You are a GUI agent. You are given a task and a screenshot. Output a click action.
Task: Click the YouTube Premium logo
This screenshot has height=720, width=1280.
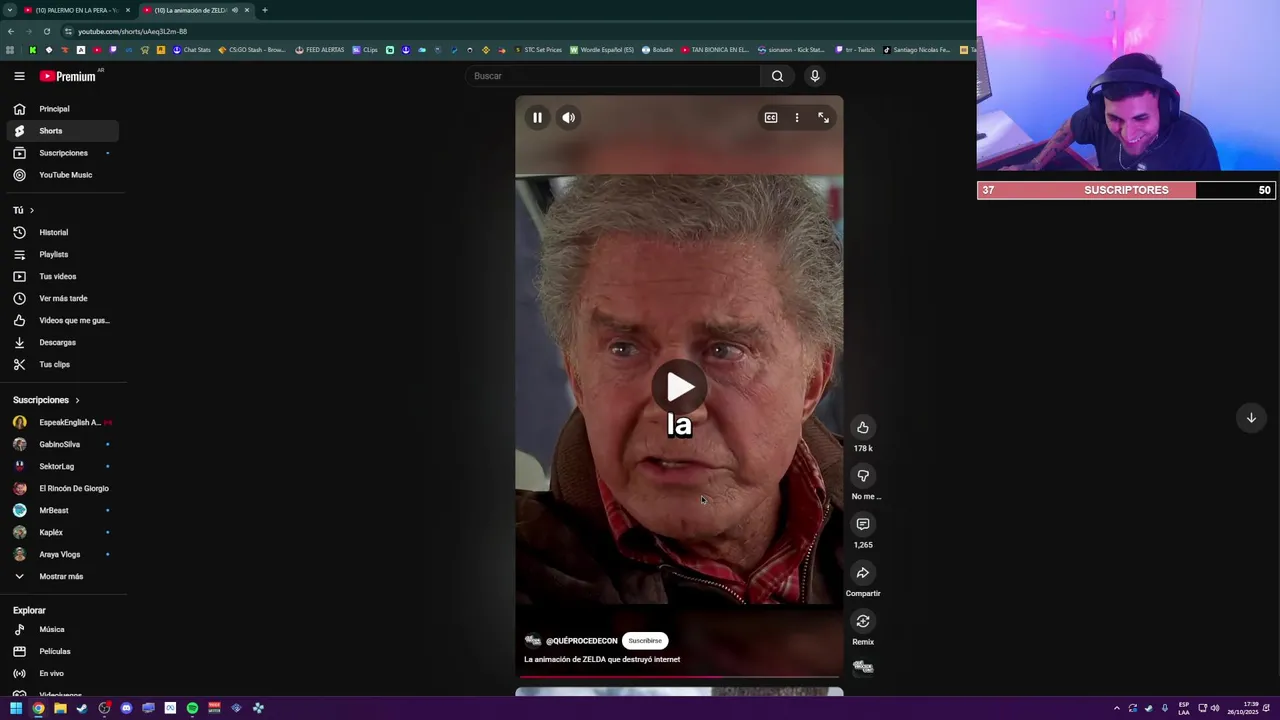point(68,76)
